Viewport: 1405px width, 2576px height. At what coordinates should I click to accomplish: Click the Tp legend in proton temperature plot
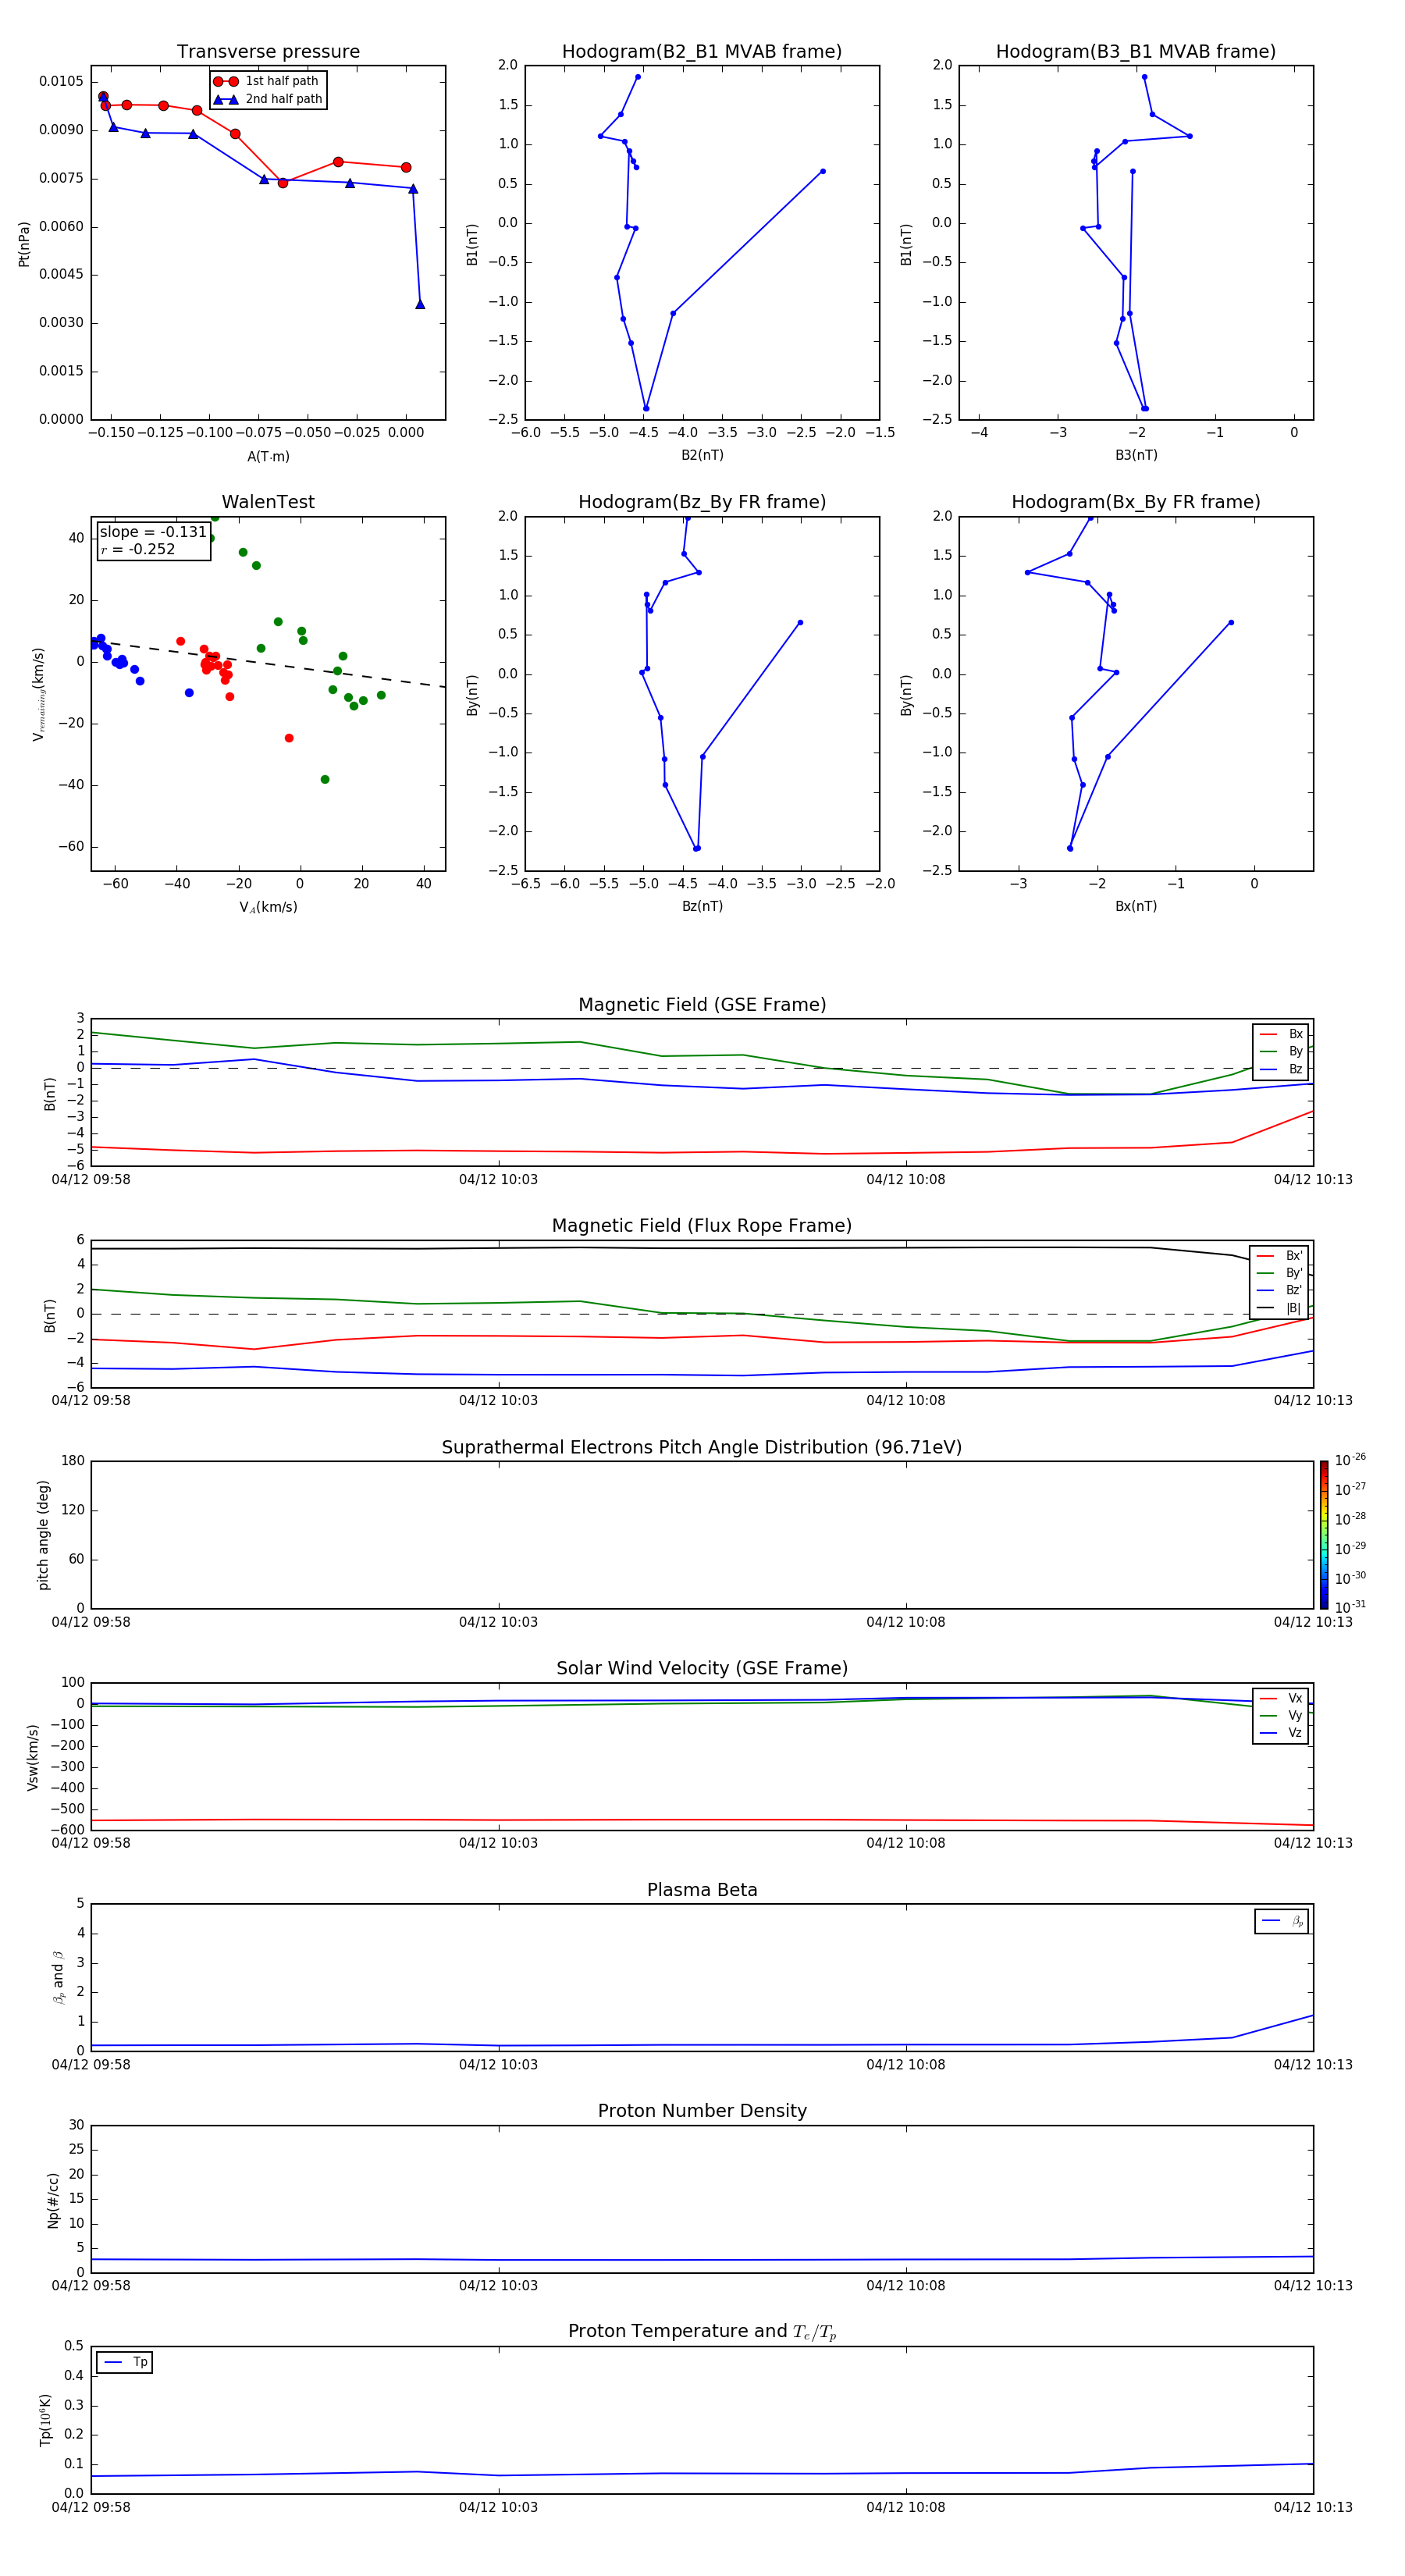(124, 2362)
